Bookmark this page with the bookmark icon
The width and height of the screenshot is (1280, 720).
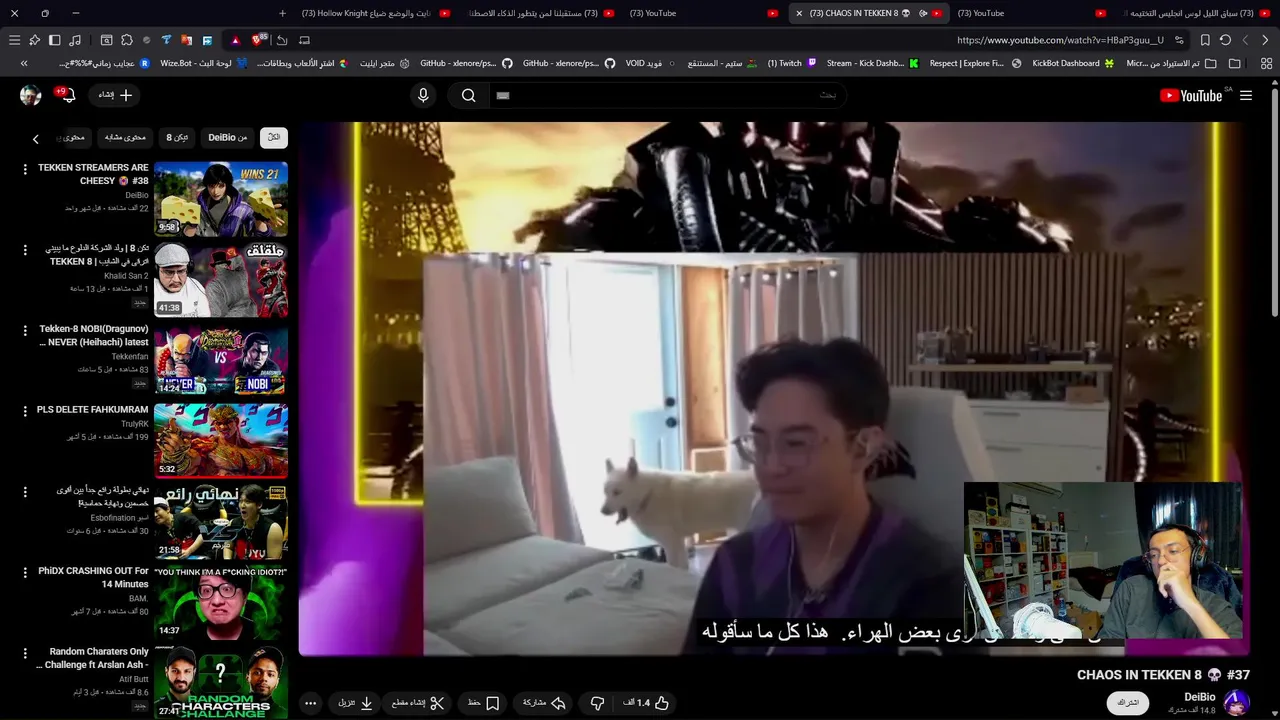click(x=1205, y=40)
